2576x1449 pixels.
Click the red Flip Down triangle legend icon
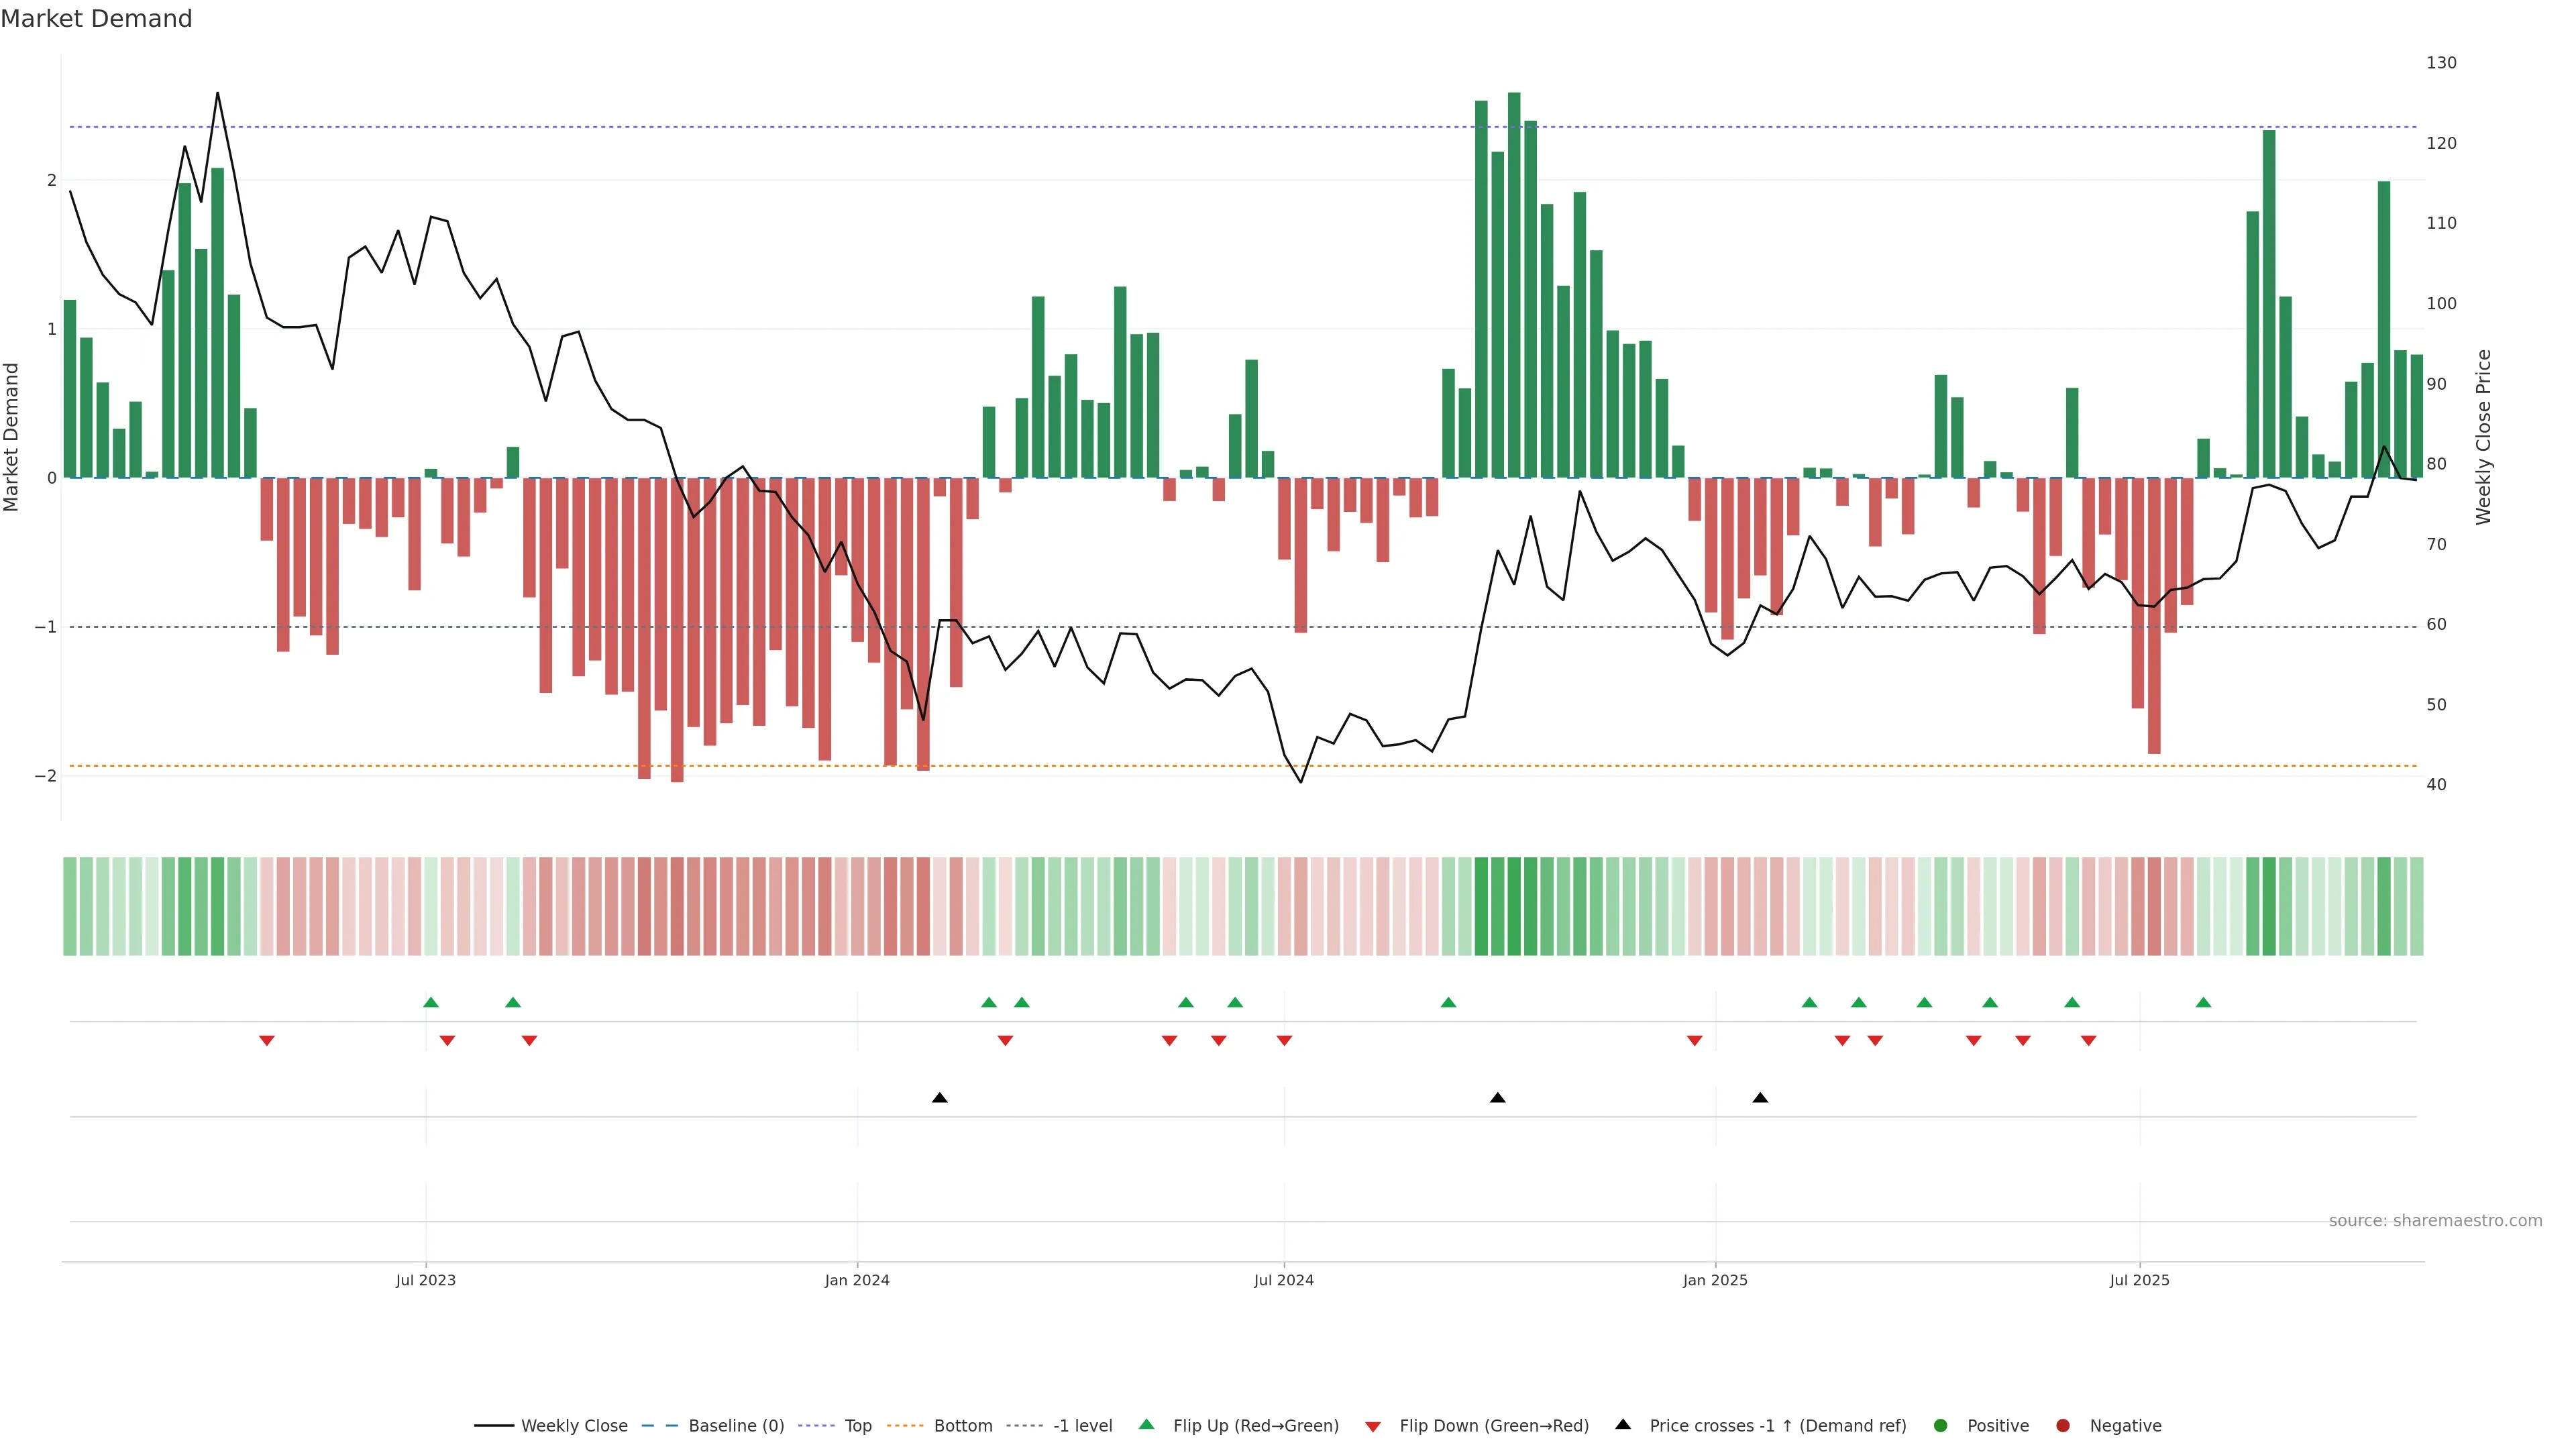click(x=1373, y=1427)
